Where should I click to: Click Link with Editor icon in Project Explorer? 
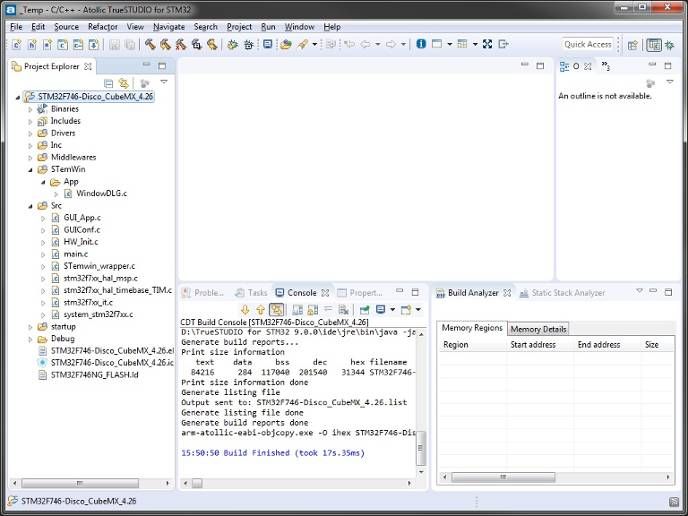click(x=124, y=83)
